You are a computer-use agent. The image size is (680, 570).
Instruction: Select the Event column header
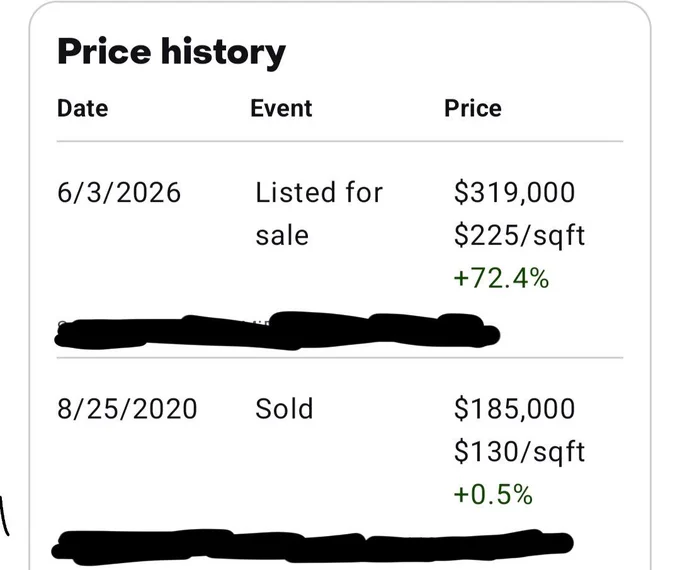(281, 108)
